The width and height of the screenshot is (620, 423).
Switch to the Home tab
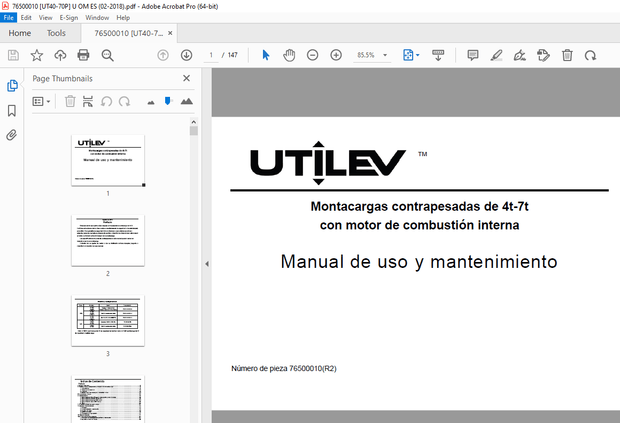tap(20, 33)
